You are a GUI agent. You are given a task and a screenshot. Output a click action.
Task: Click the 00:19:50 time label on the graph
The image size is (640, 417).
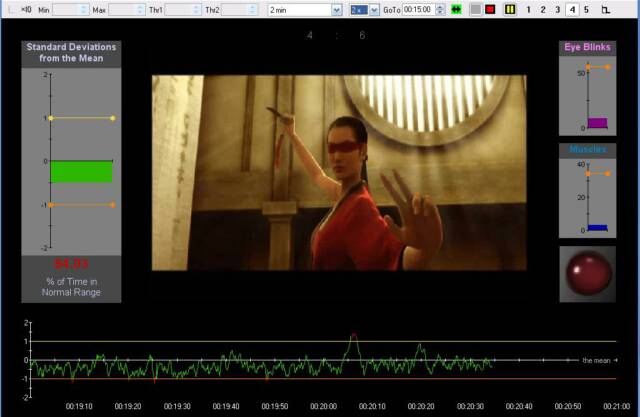tap(275, 406)
